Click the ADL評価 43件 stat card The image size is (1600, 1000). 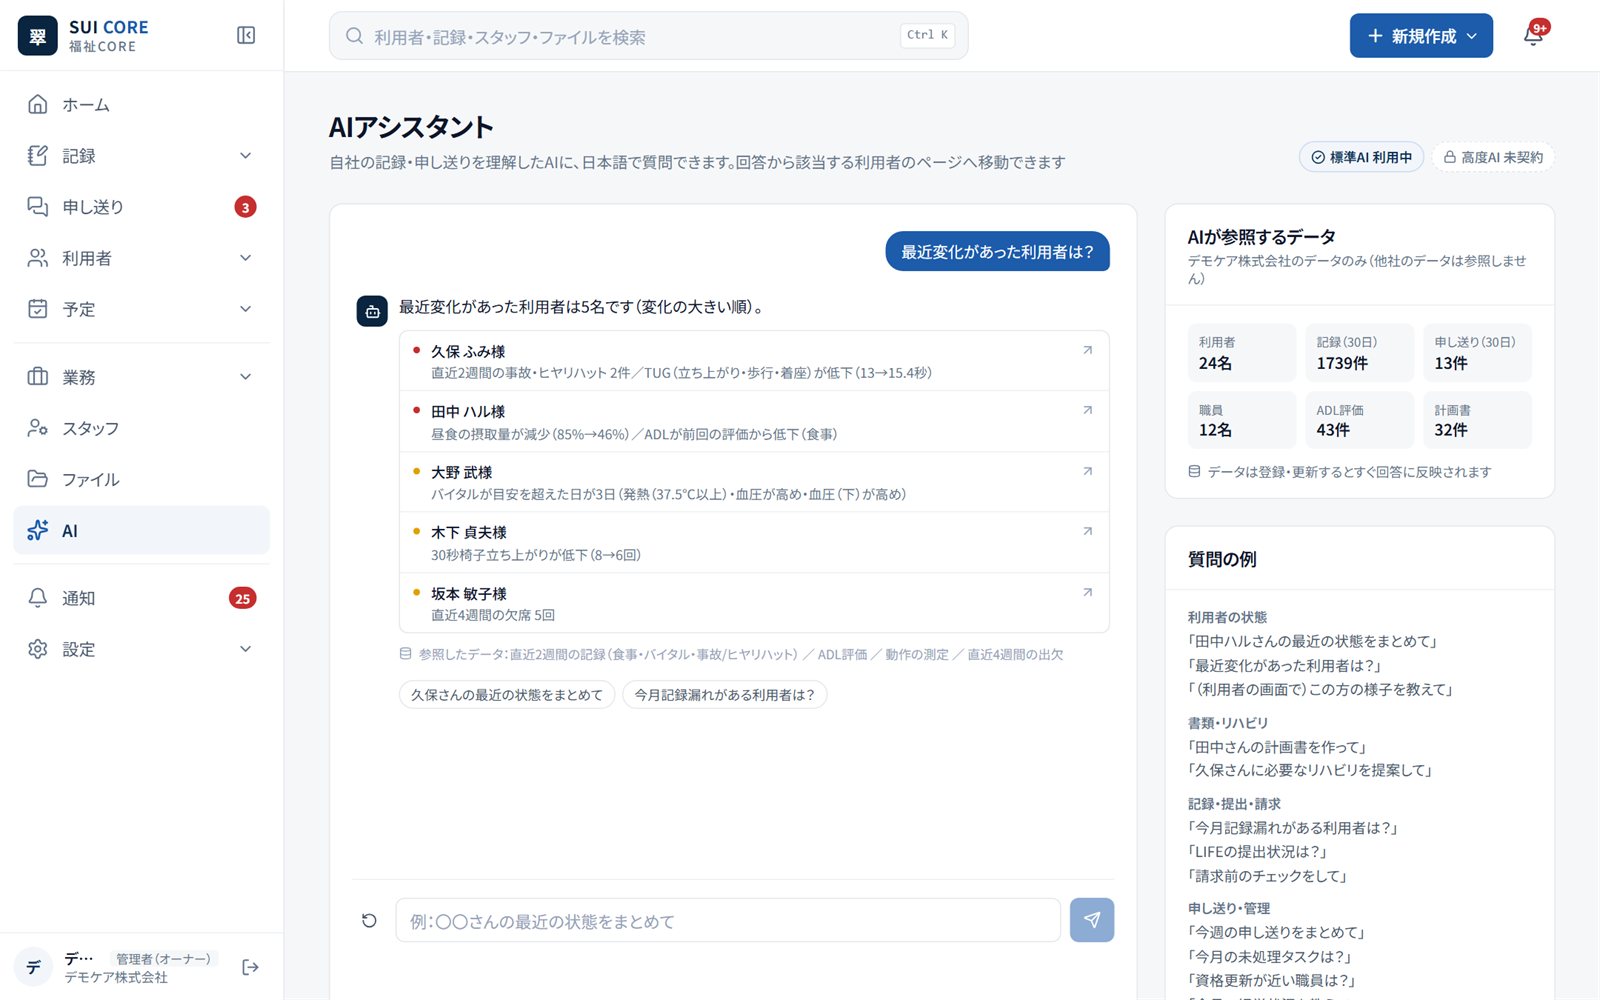pyautogui.click(x=1360, y=420)
